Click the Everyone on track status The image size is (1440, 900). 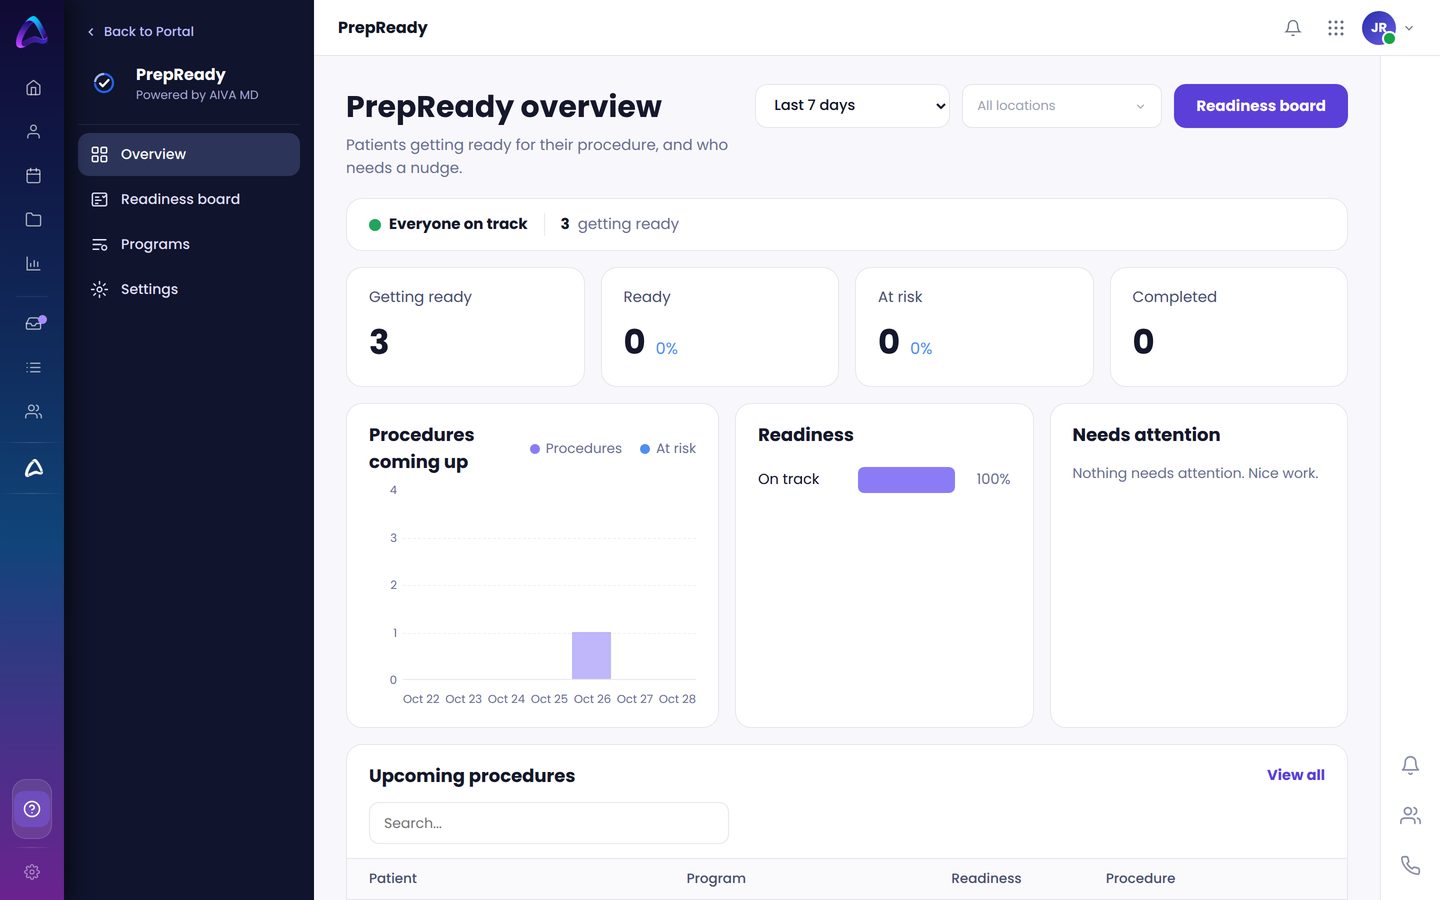448,224
